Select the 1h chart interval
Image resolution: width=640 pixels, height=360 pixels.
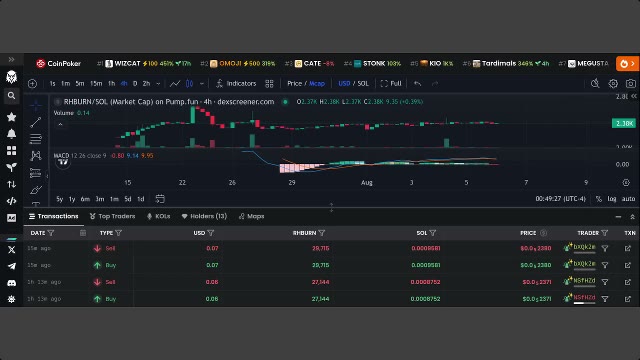click(x=111, y=84)
